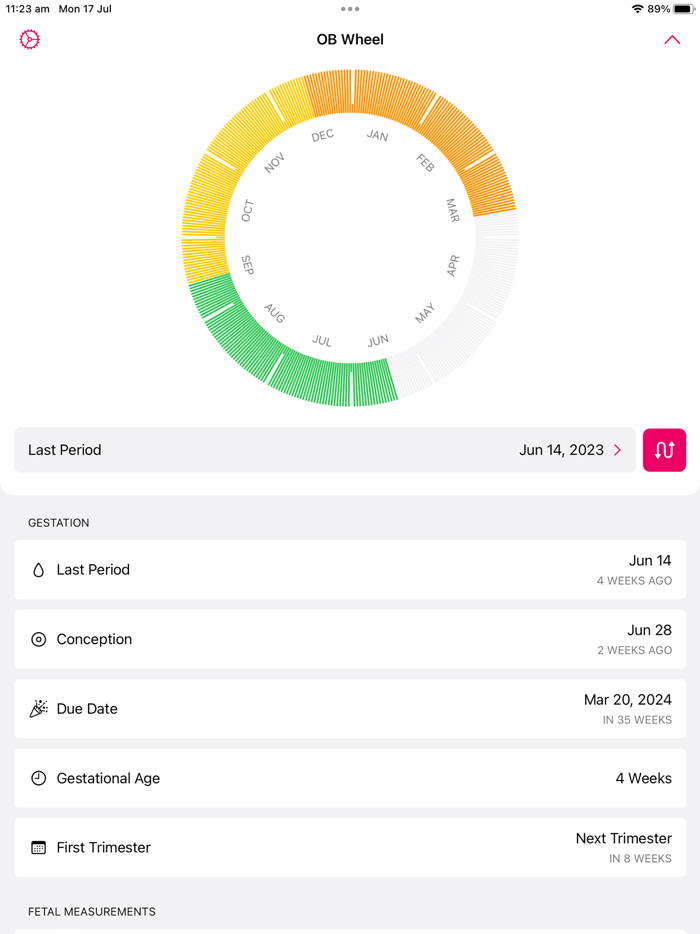This screenshot has width=700, height=934.
Task: Open the pregnancy wheel settings gear
Action: click(x=29, y=39)
